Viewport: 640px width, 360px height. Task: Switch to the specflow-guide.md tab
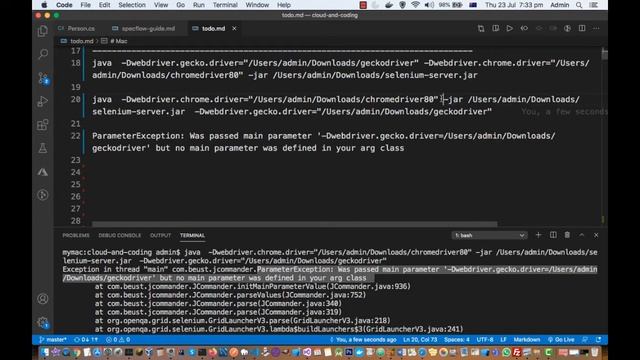tap(144, 29)
